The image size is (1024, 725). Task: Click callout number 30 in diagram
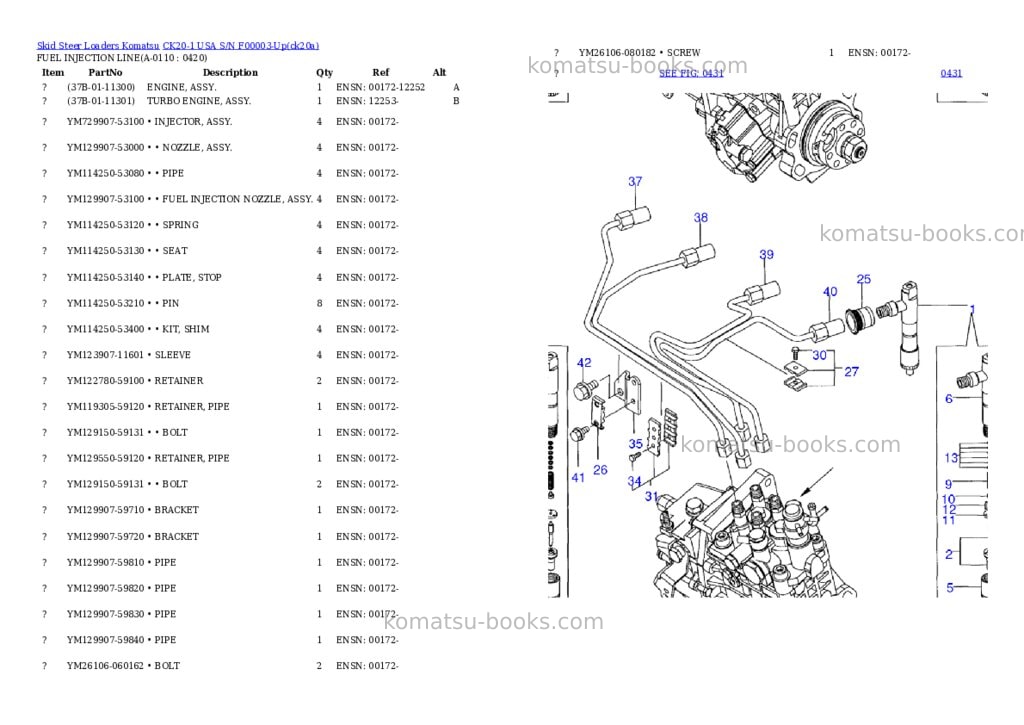coord(820,355)
